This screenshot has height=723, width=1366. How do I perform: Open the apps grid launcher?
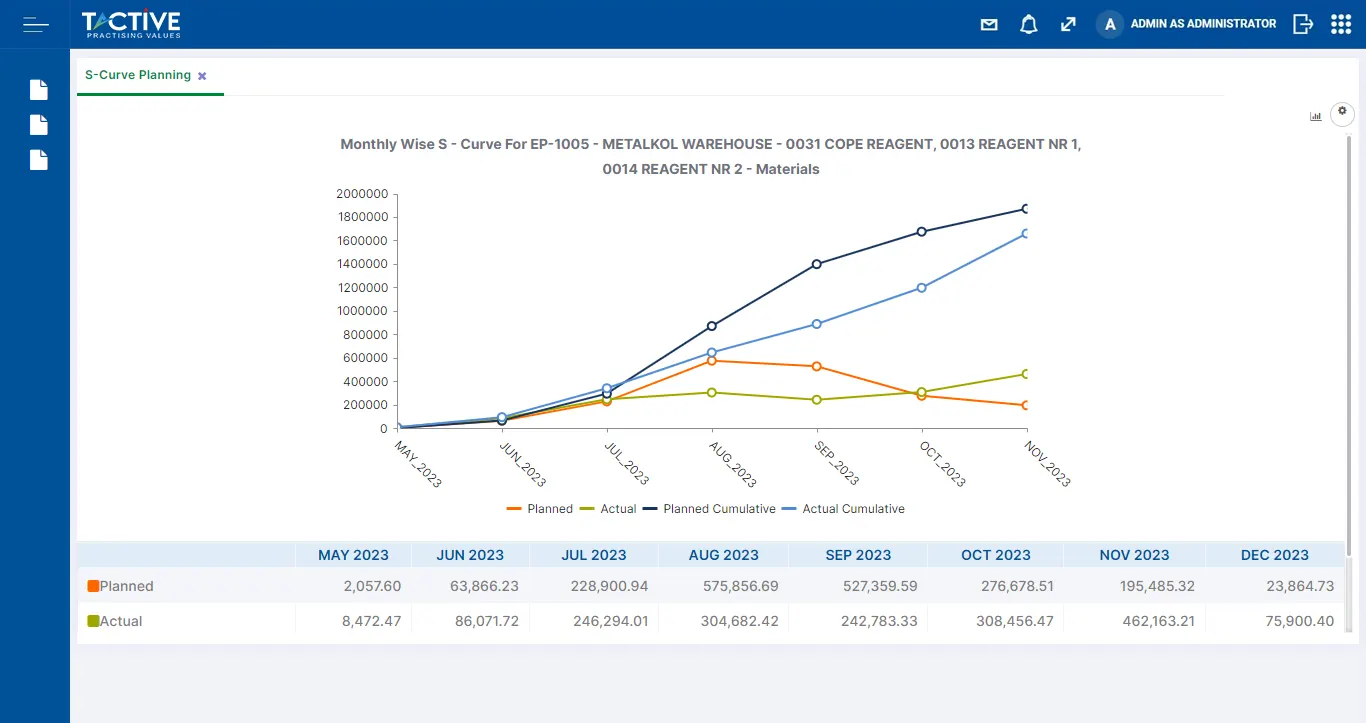click(x=1341, y=24)
